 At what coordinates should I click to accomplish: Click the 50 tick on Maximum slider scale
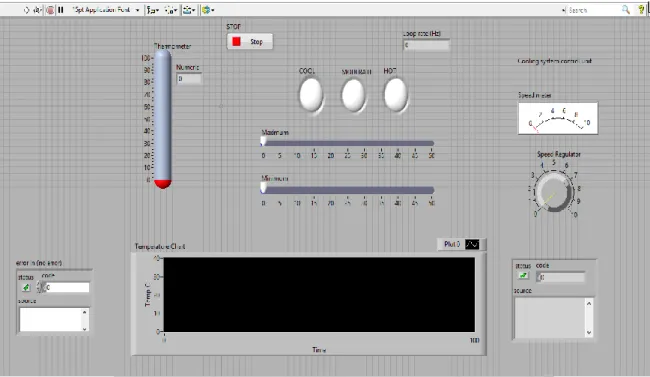pyautogui.click(x=432, y=156)
